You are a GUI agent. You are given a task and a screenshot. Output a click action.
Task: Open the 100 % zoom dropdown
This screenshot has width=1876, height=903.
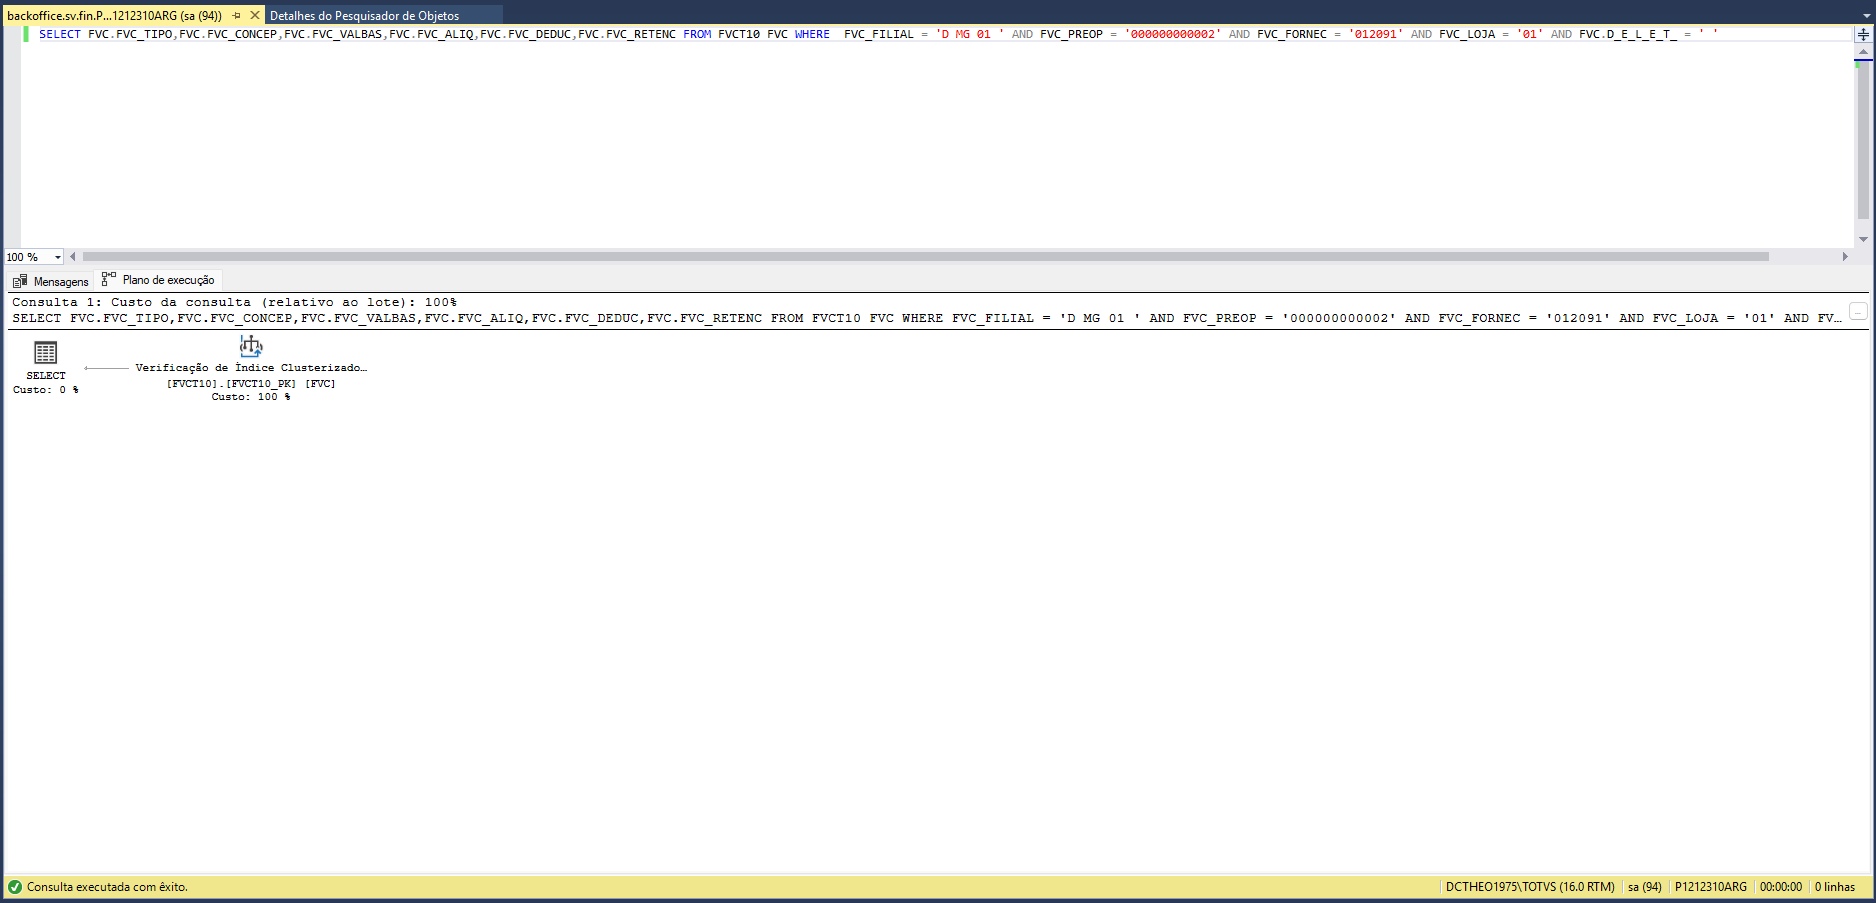[58, 257]
